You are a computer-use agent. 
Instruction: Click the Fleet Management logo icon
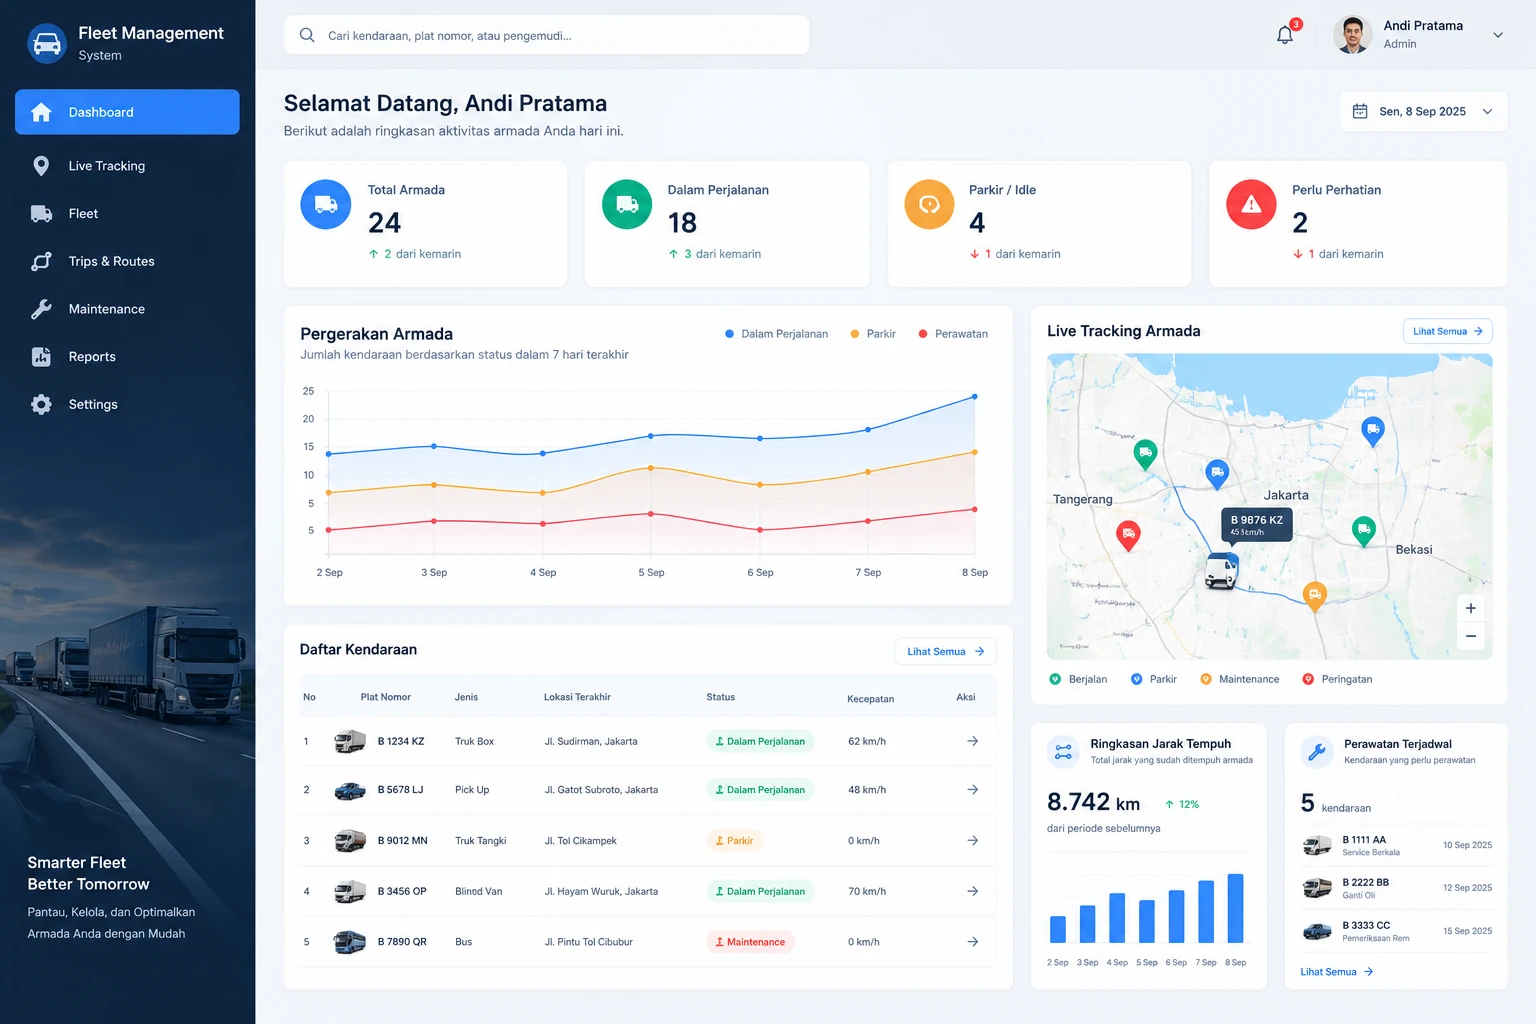pos(47,43)
